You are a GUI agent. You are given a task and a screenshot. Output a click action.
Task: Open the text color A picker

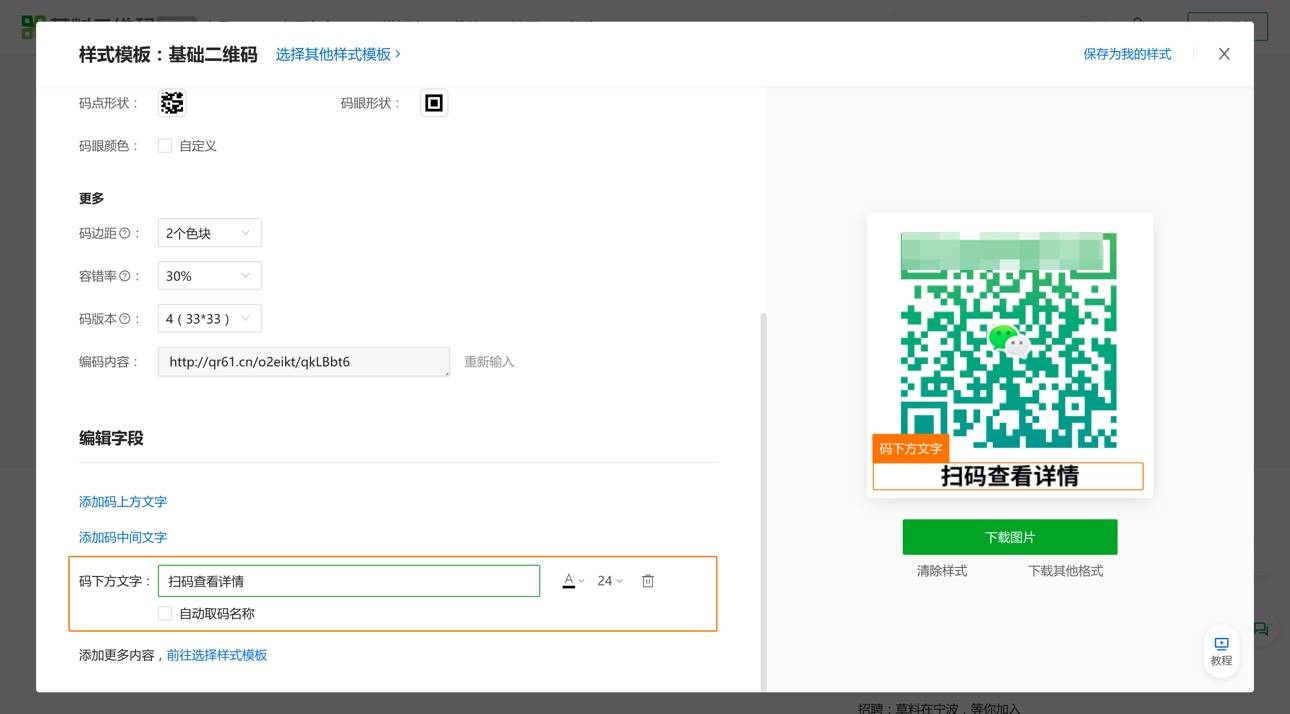point(573,581)
